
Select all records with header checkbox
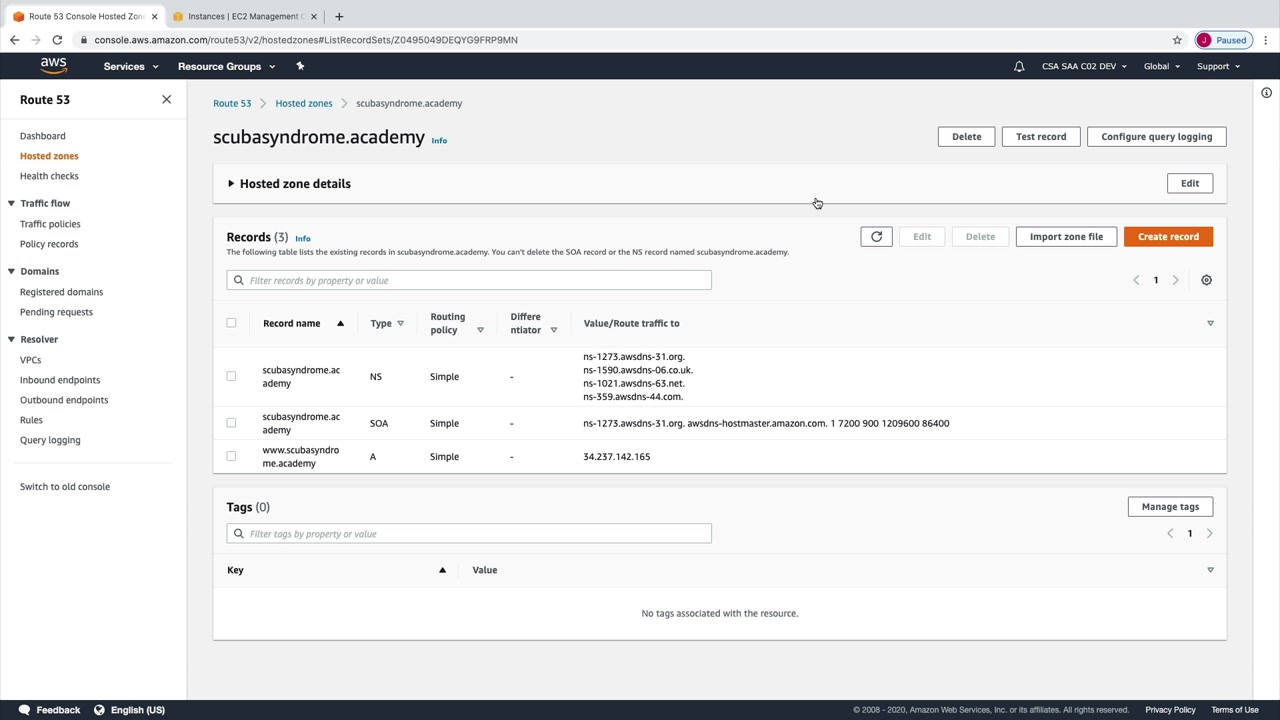click(x=231, y=323)
